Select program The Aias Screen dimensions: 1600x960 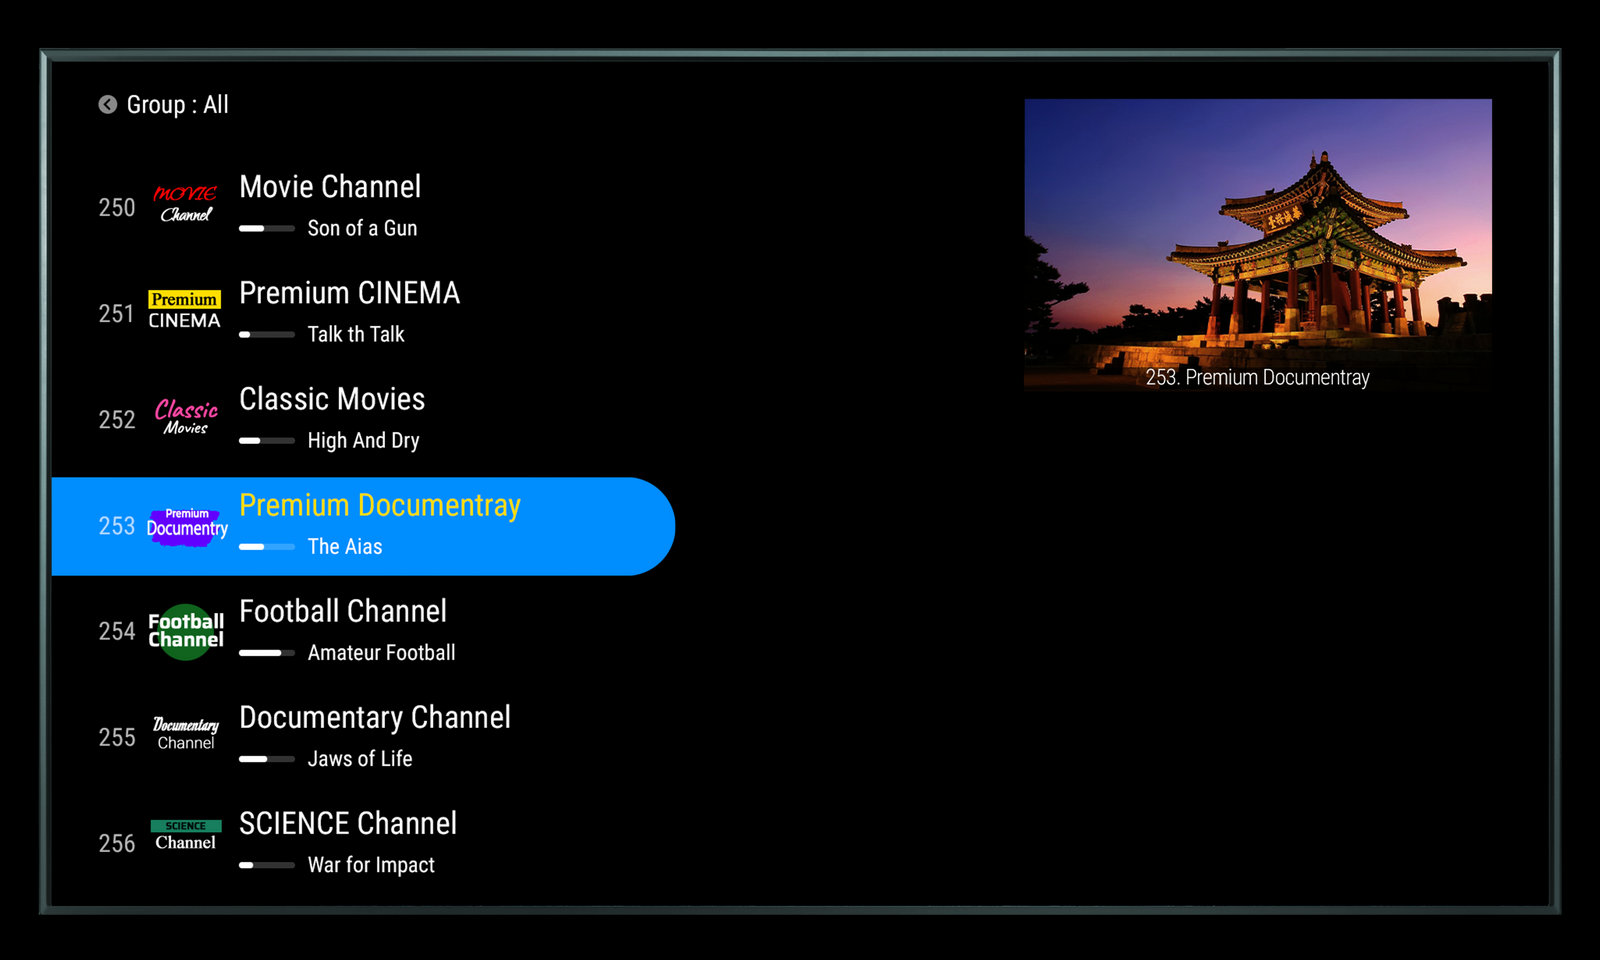345,546
